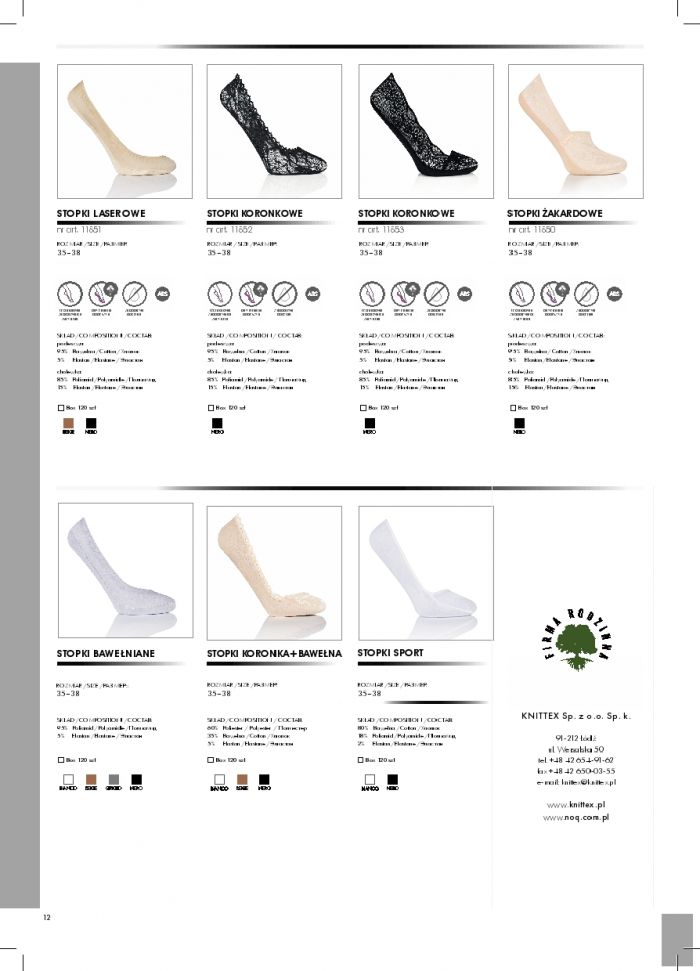Screen dimensions: 700x971
Task: Click the black lace Stopki Koronkowe 11652 photo
Action: tap(274, 131)
